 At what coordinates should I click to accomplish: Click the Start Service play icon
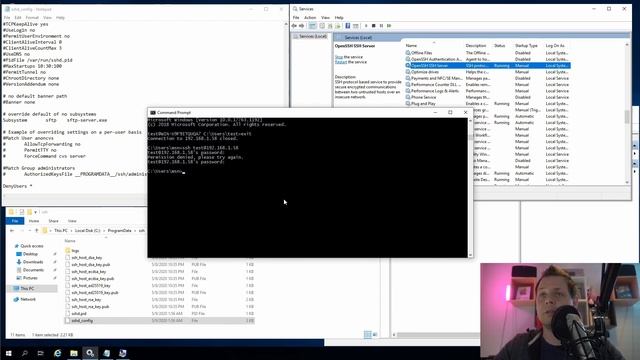366,26
